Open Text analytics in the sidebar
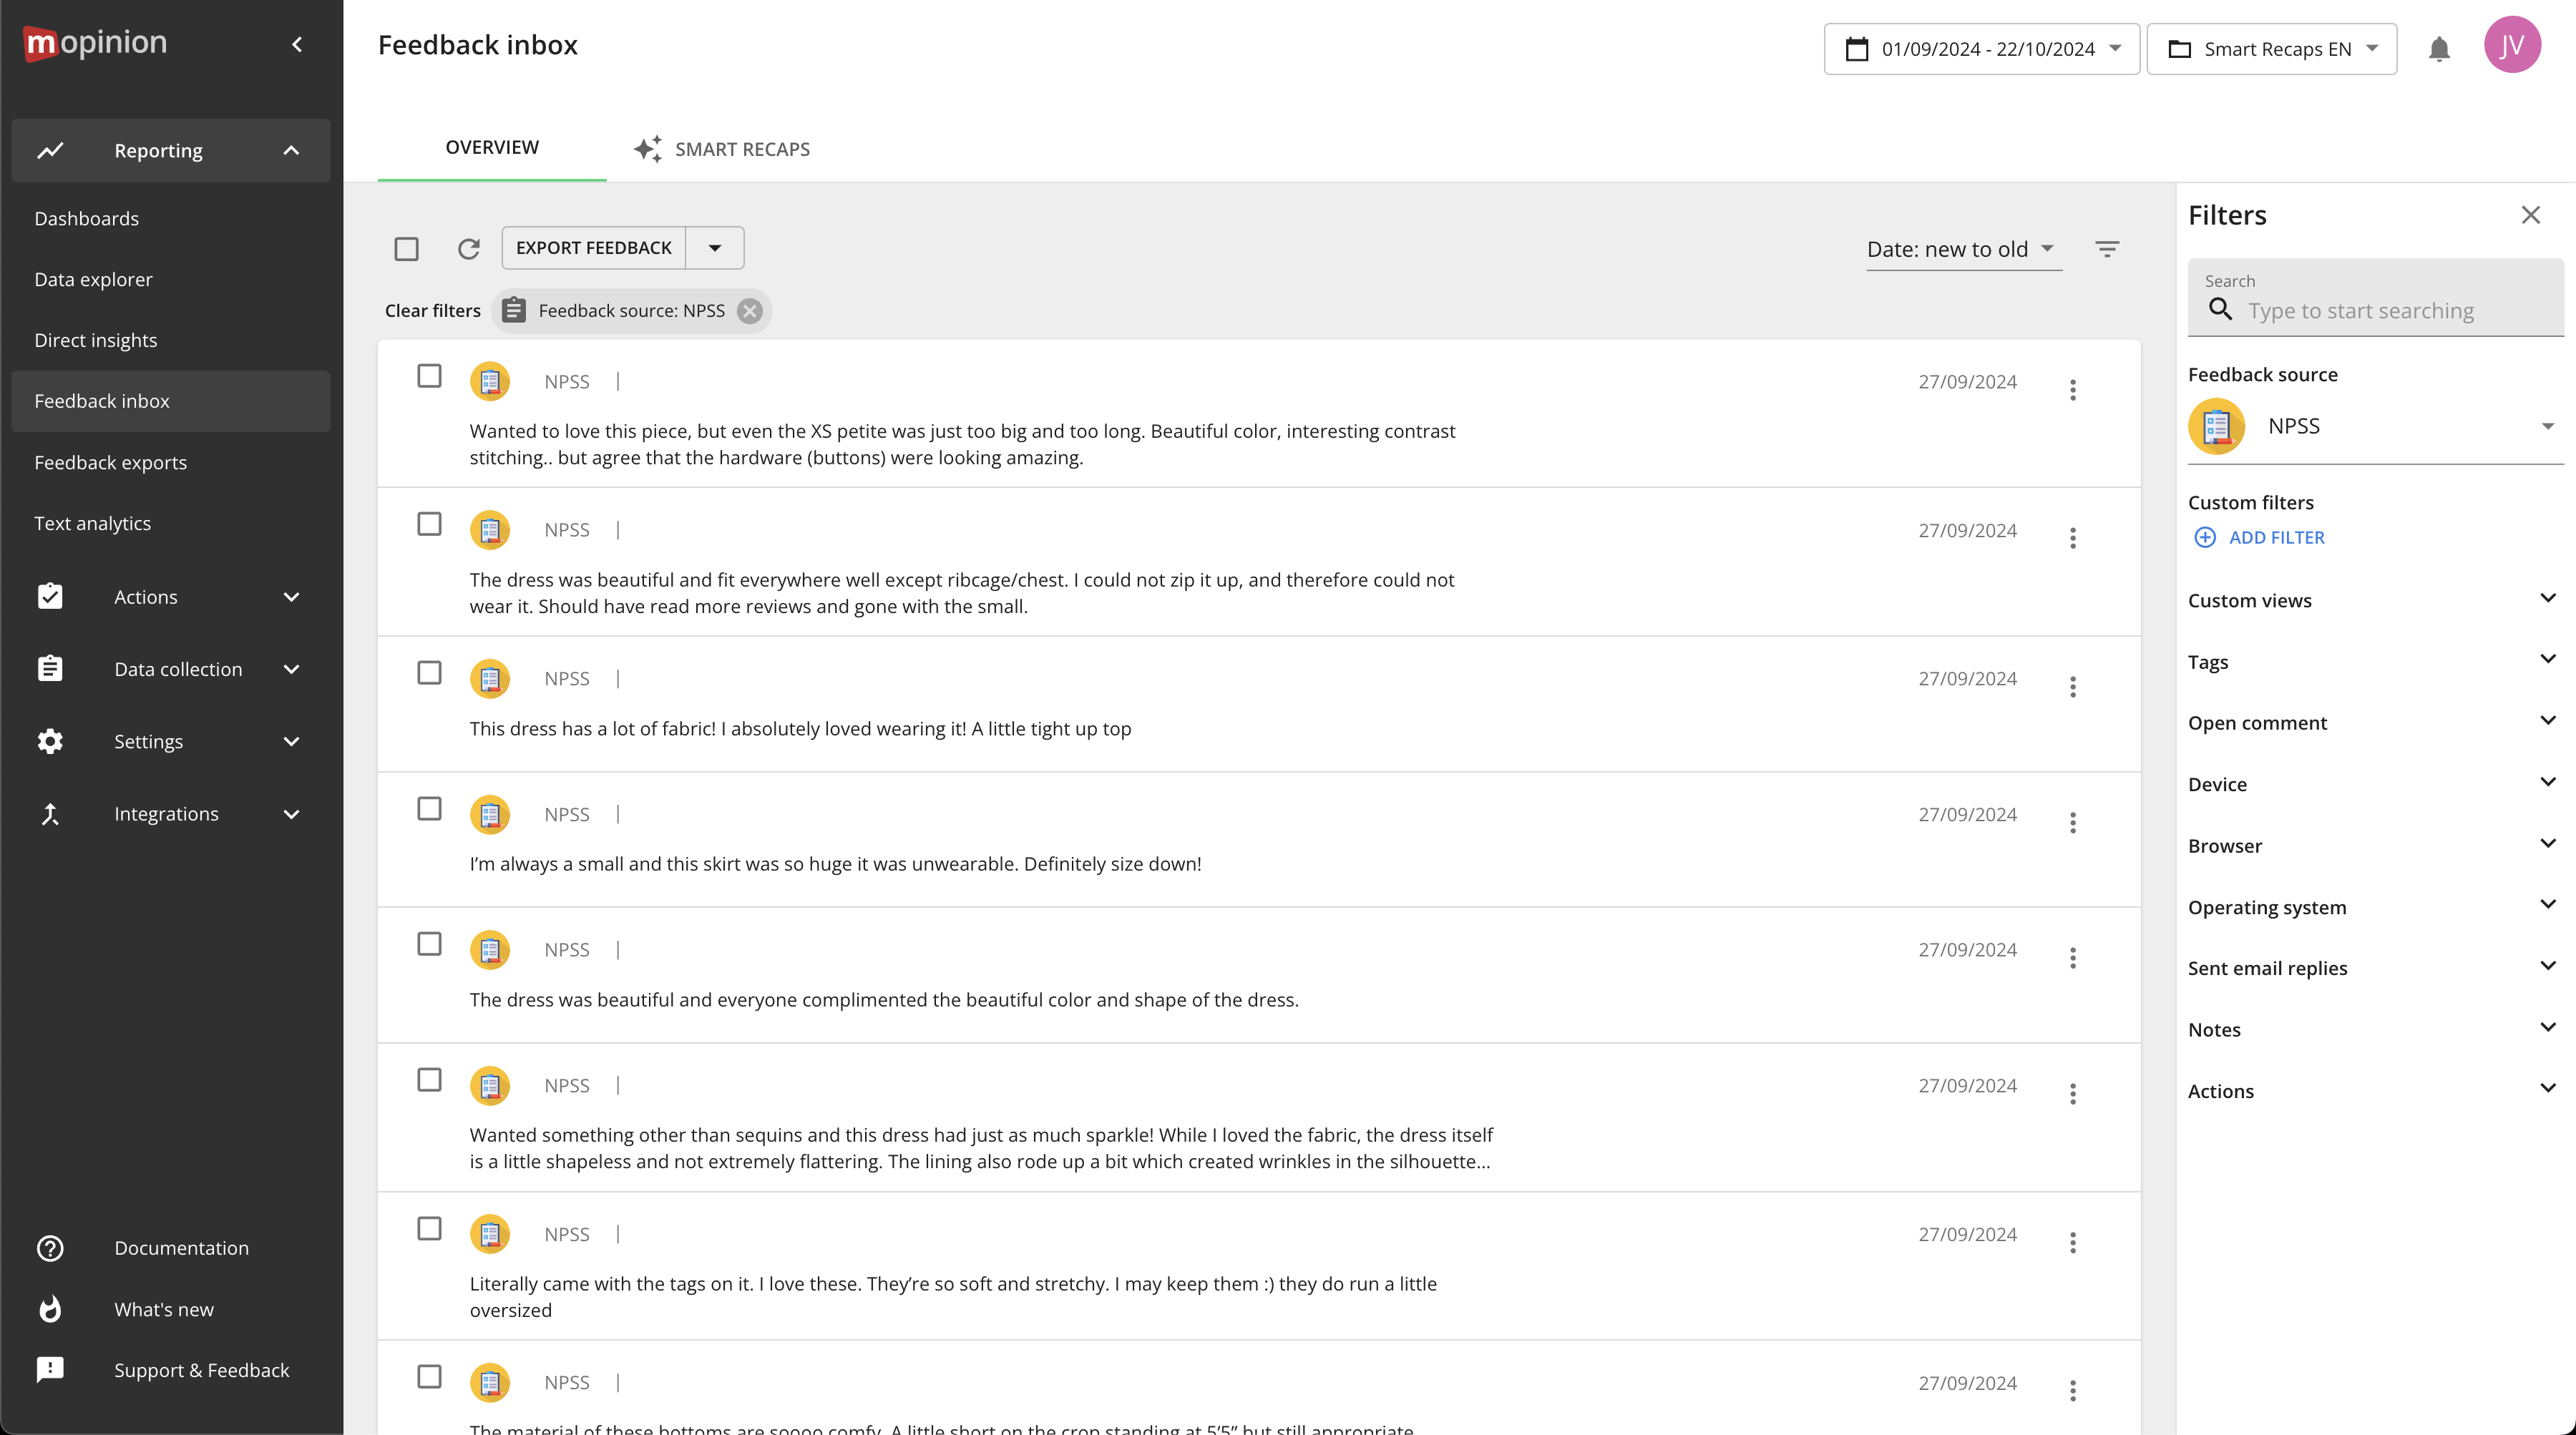Image resolution: width=2576 pixels, height=1435 pixels. tap(92, 523)
